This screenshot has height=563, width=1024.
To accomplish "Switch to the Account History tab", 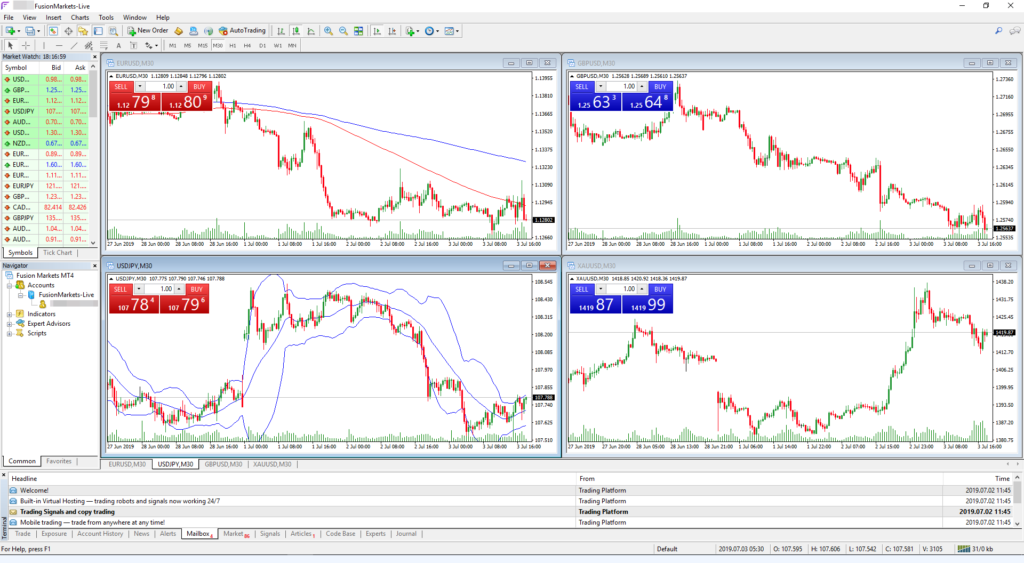I will click(100, 534).
